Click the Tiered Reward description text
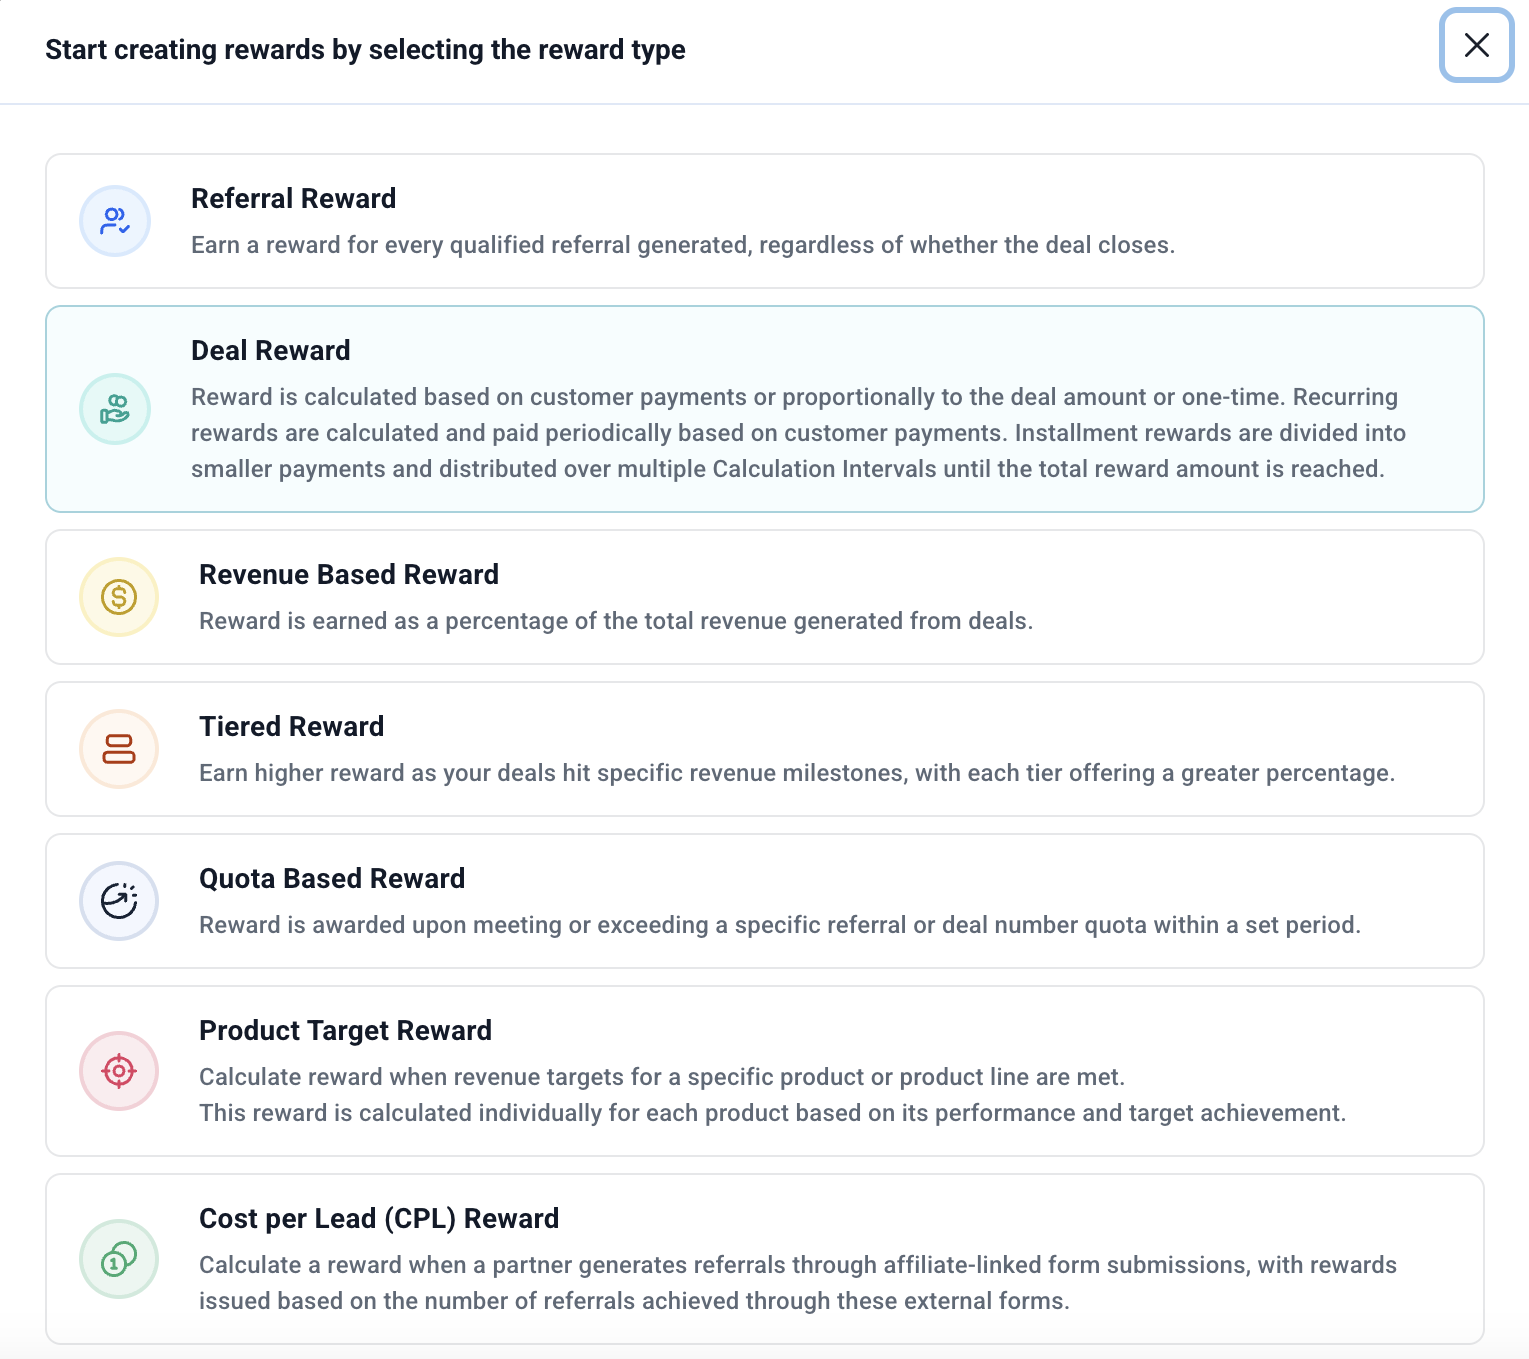This screenshot has height=1359, width=1529. click(x=796, y=773)
